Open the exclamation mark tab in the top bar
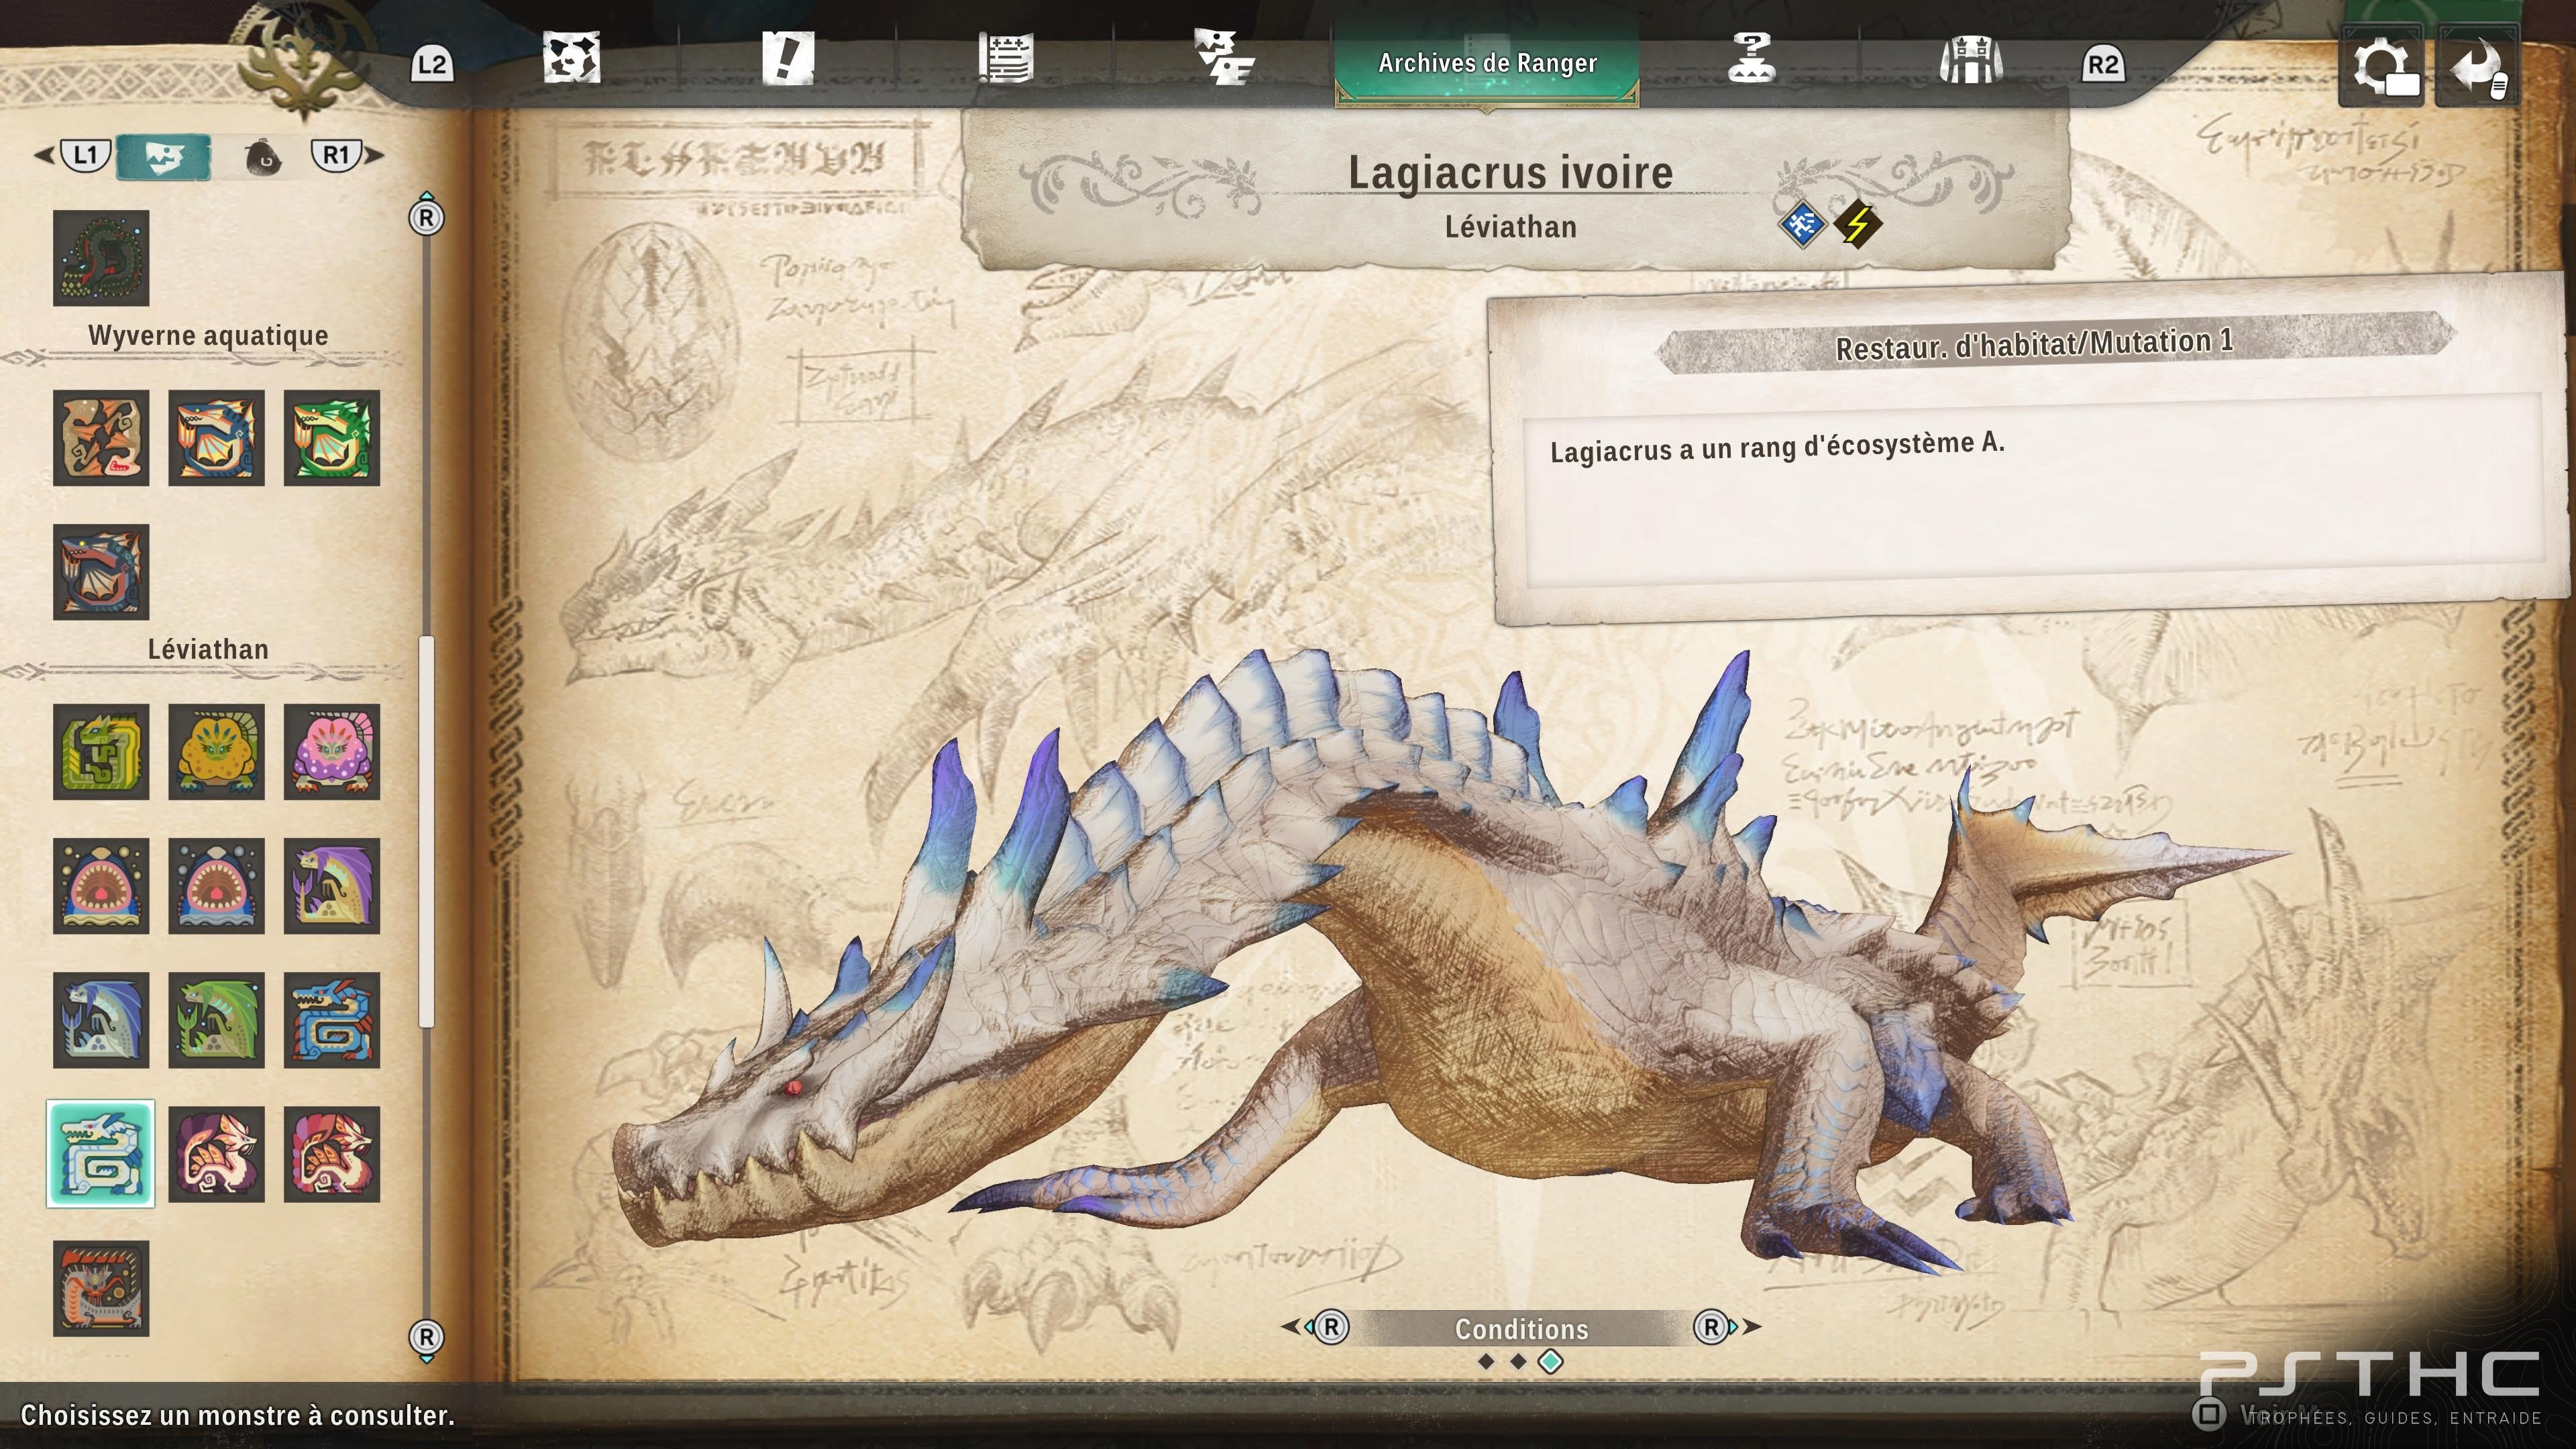2576x1449 pixels. [x=788, y=58]
